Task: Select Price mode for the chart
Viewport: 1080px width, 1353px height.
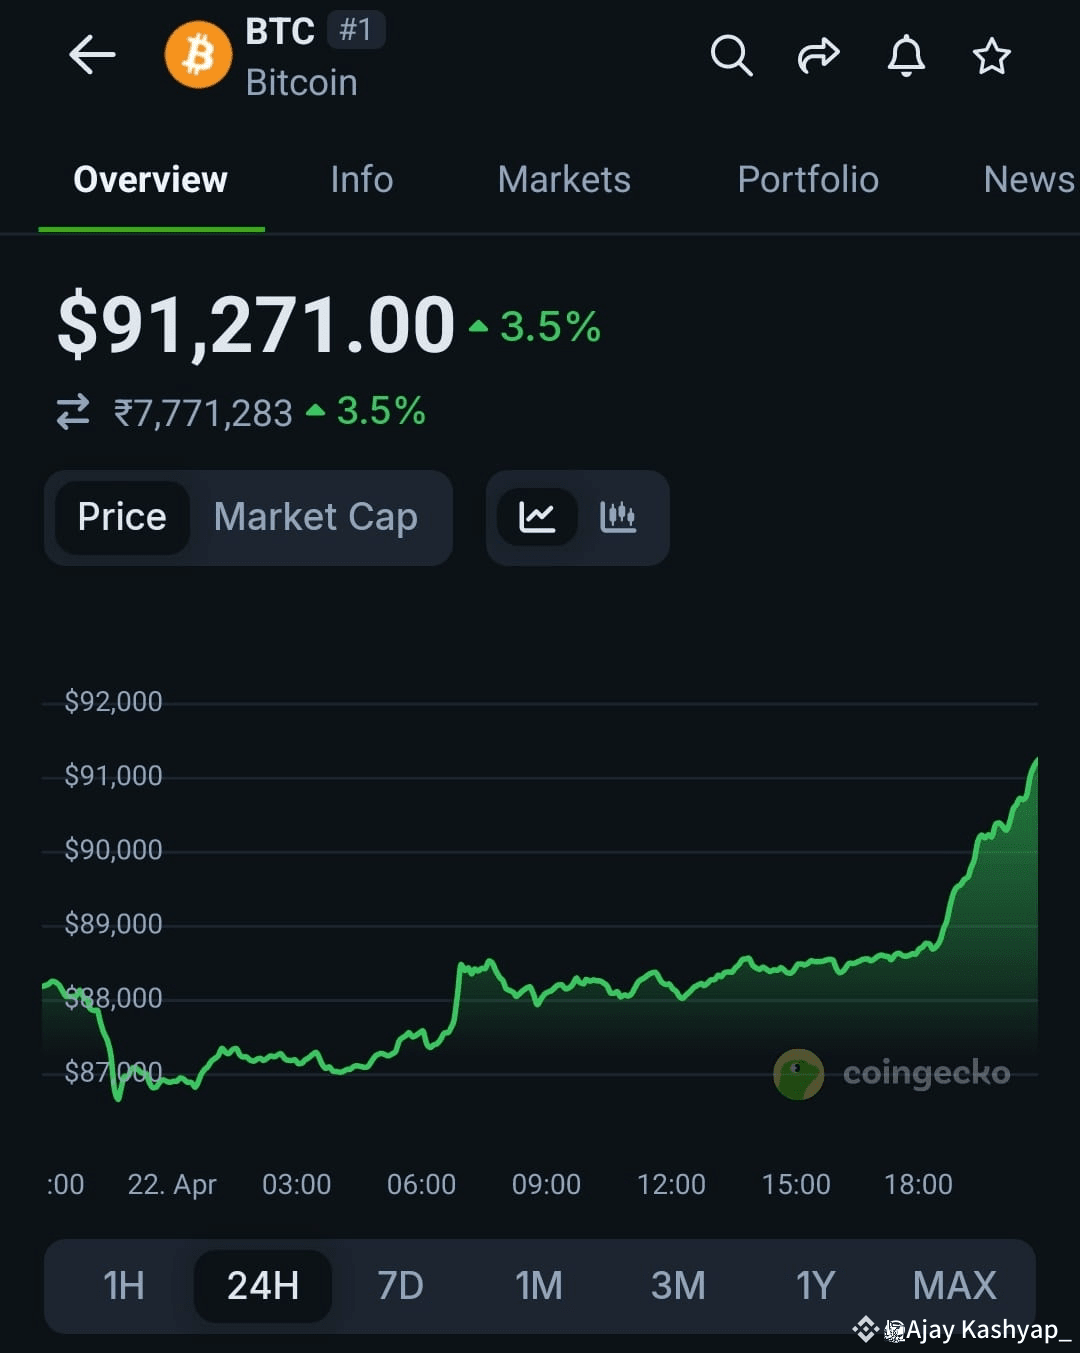Action: click(122, 517)
